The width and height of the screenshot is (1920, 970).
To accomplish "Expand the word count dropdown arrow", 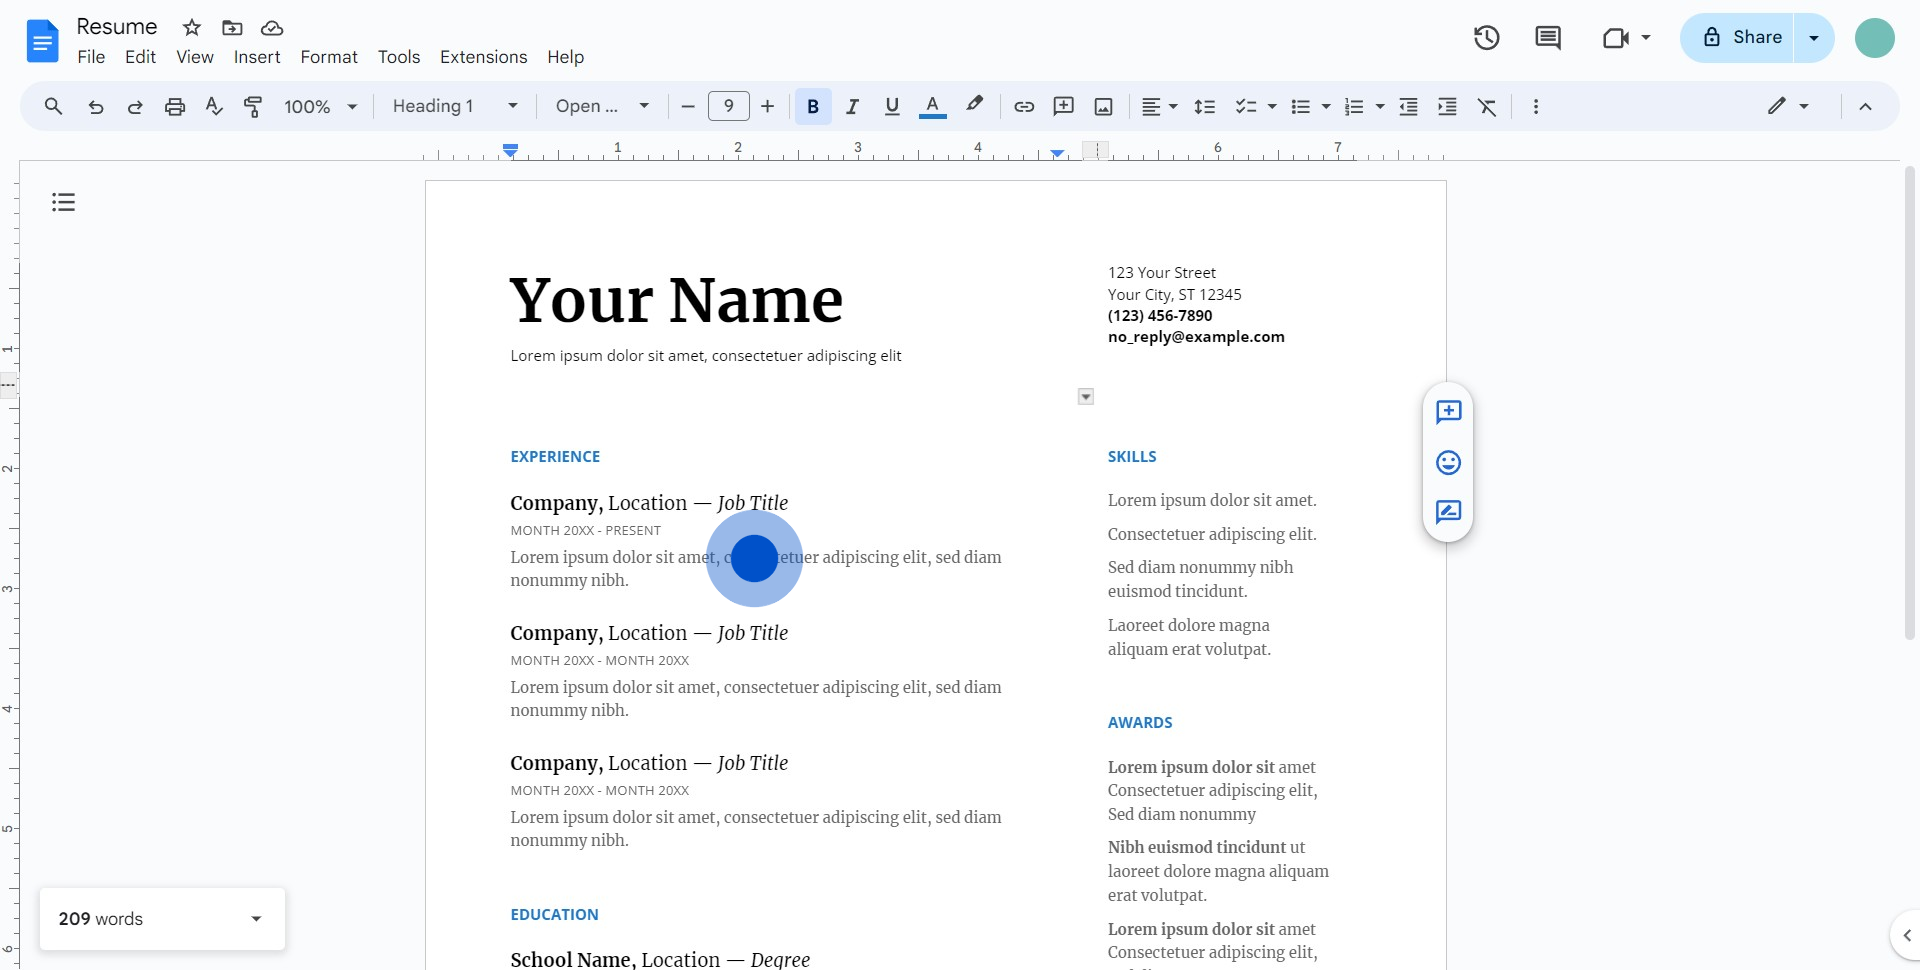I will (x=256, y=919).
